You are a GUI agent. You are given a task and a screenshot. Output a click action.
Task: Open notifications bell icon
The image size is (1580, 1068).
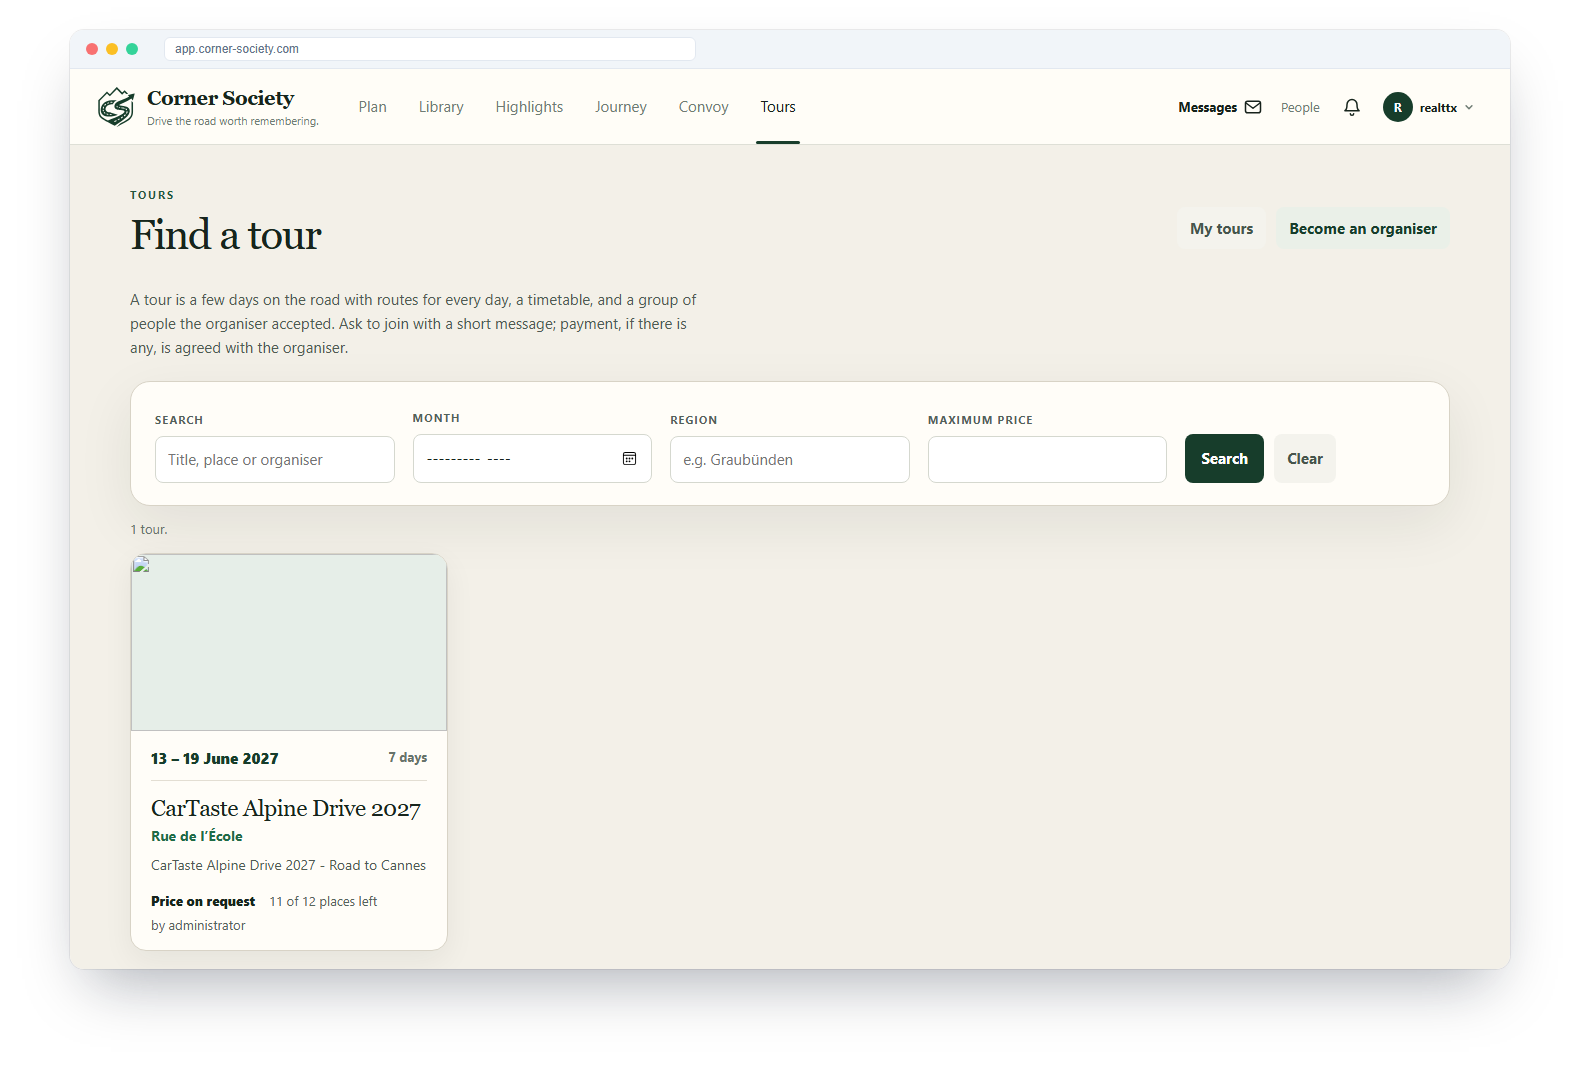pos(1352,107)
